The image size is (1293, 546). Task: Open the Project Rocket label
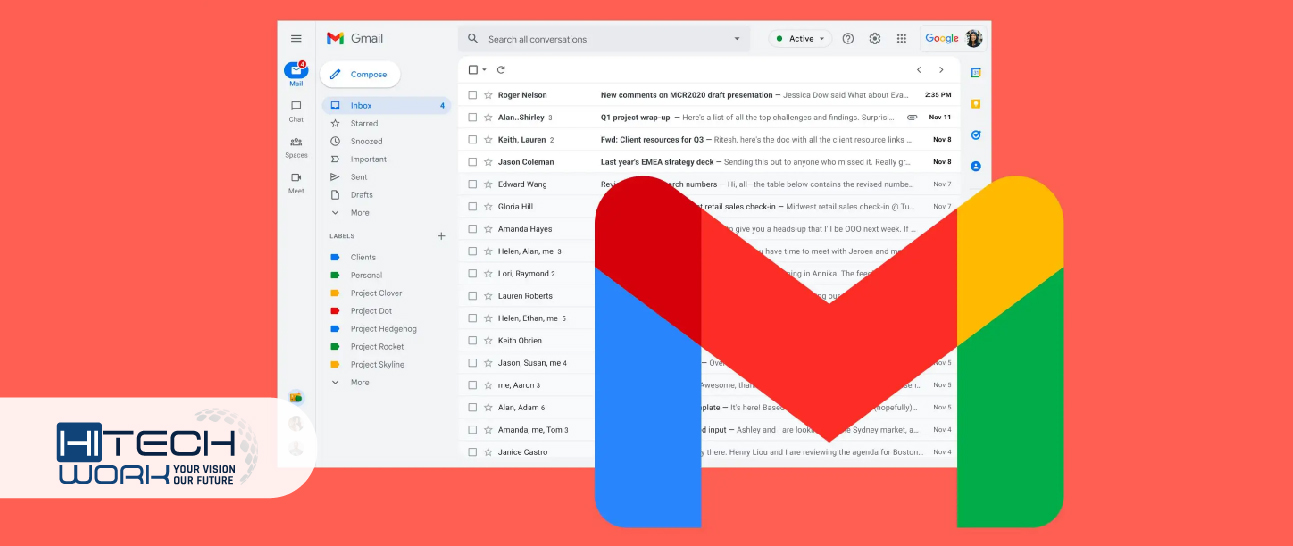coord(377,347)
